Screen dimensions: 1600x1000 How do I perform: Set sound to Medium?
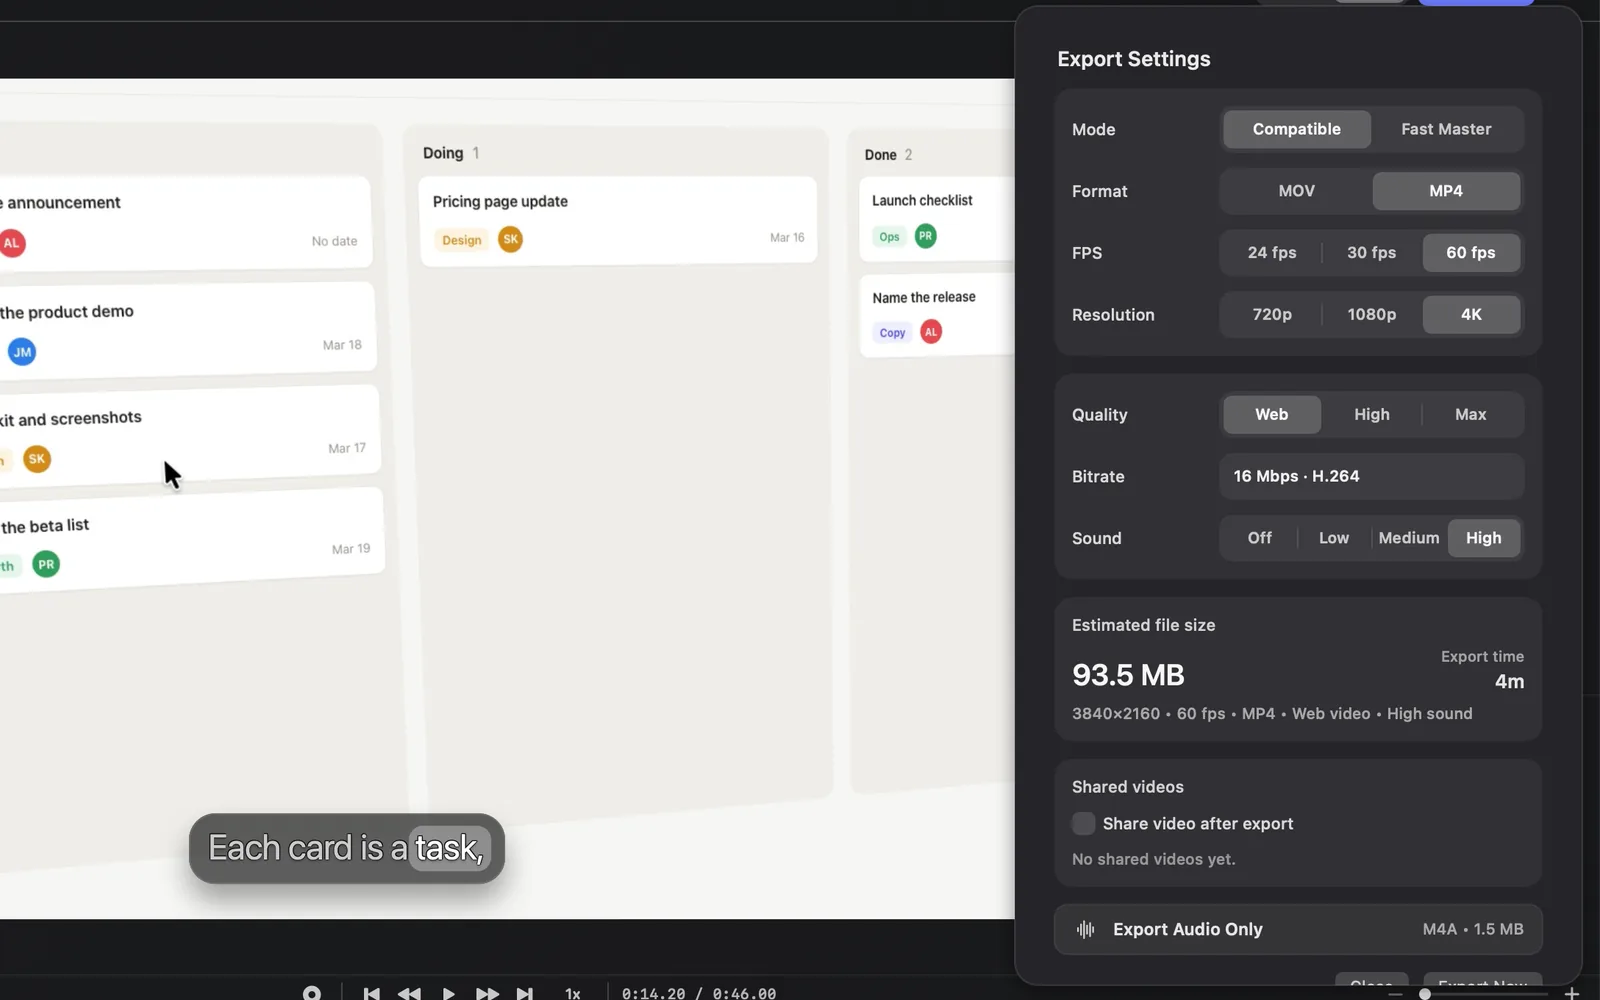[x=1409, y=538]
